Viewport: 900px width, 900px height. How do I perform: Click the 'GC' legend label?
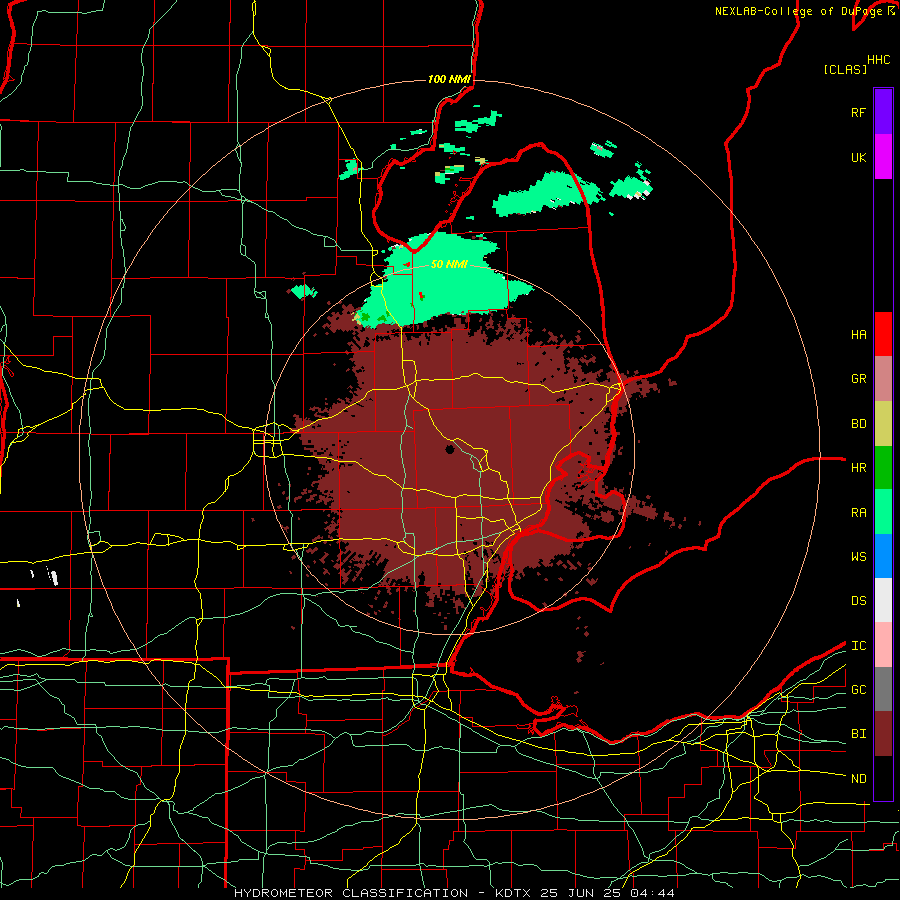pyautogui.click(x=858, y=689)
